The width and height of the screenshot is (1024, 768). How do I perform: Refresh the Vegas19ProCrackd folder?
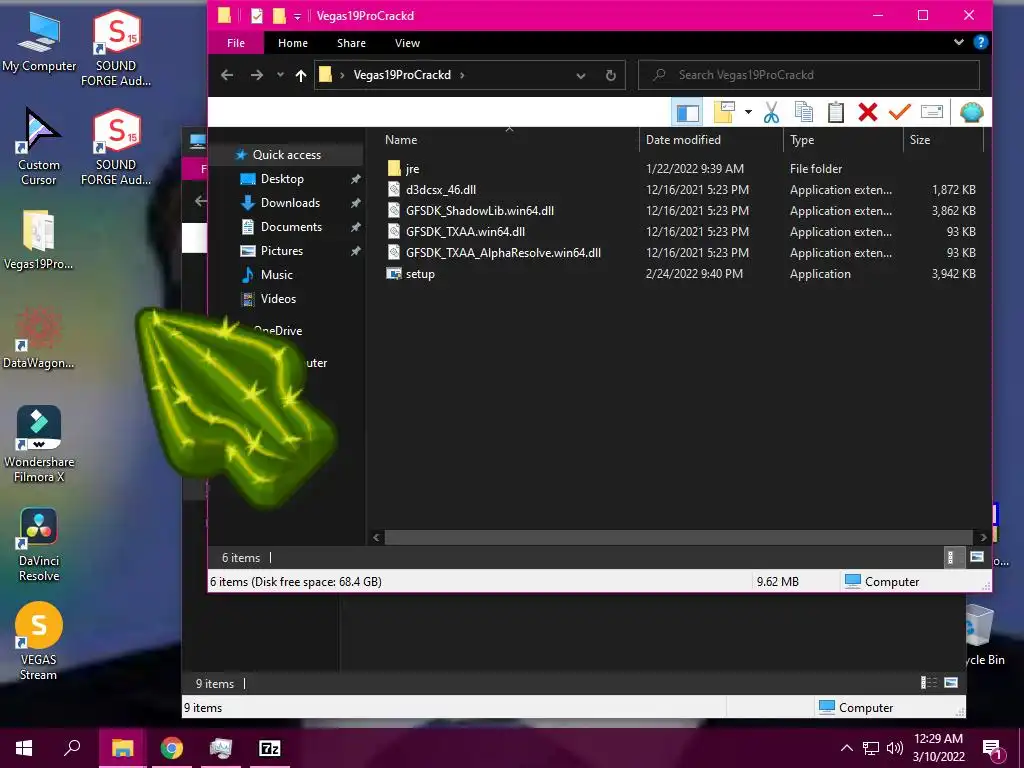point(611,76)
